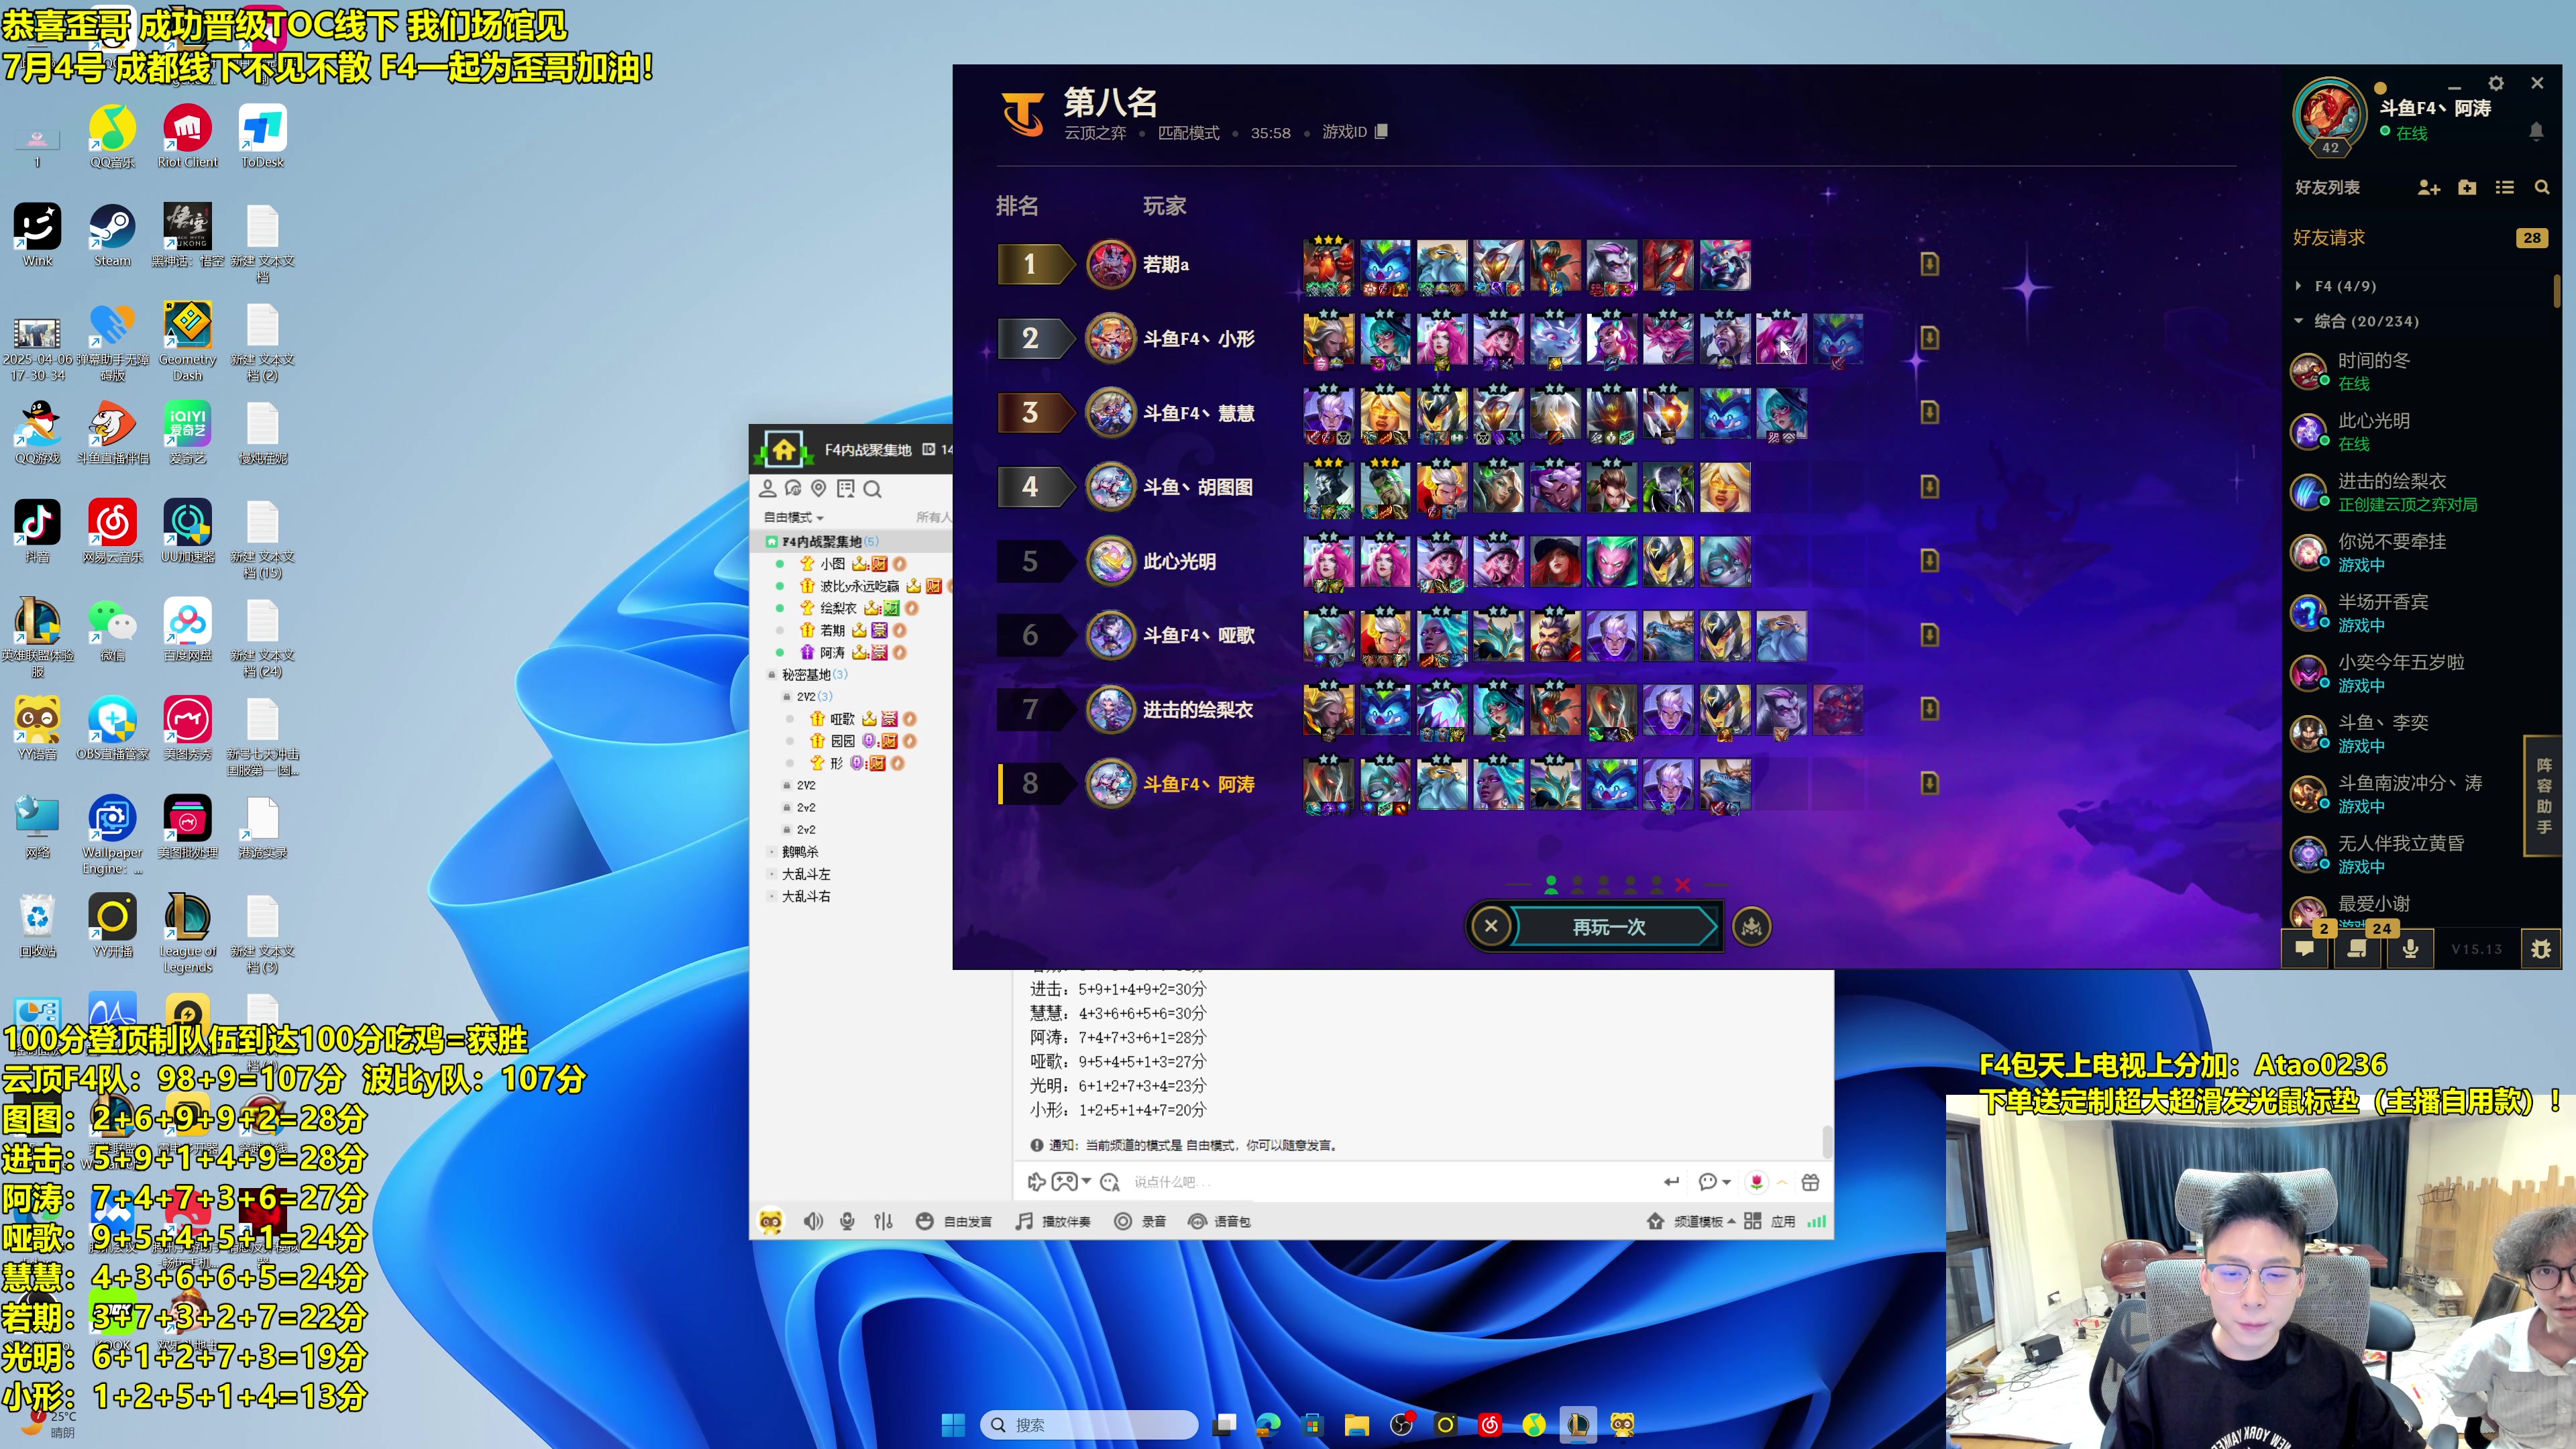Collapse the 秘密基地 channel node

pos(771,674)
